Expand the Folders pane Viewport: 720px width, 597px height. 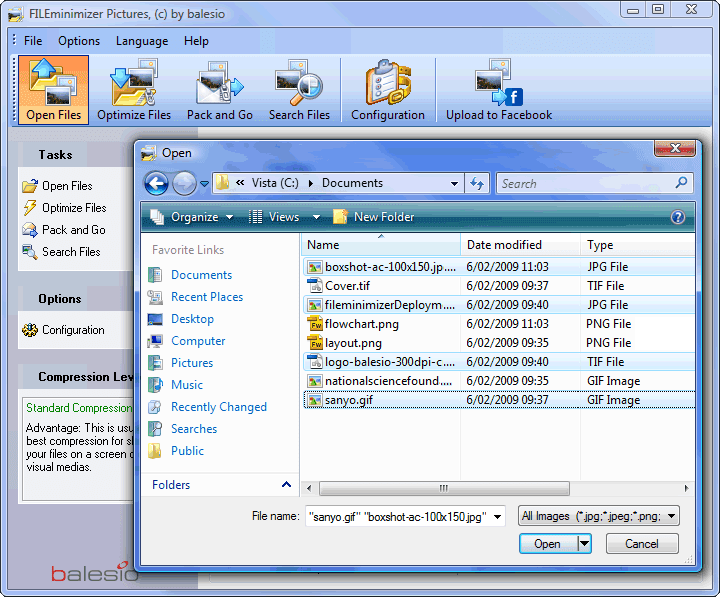point(286,484)
